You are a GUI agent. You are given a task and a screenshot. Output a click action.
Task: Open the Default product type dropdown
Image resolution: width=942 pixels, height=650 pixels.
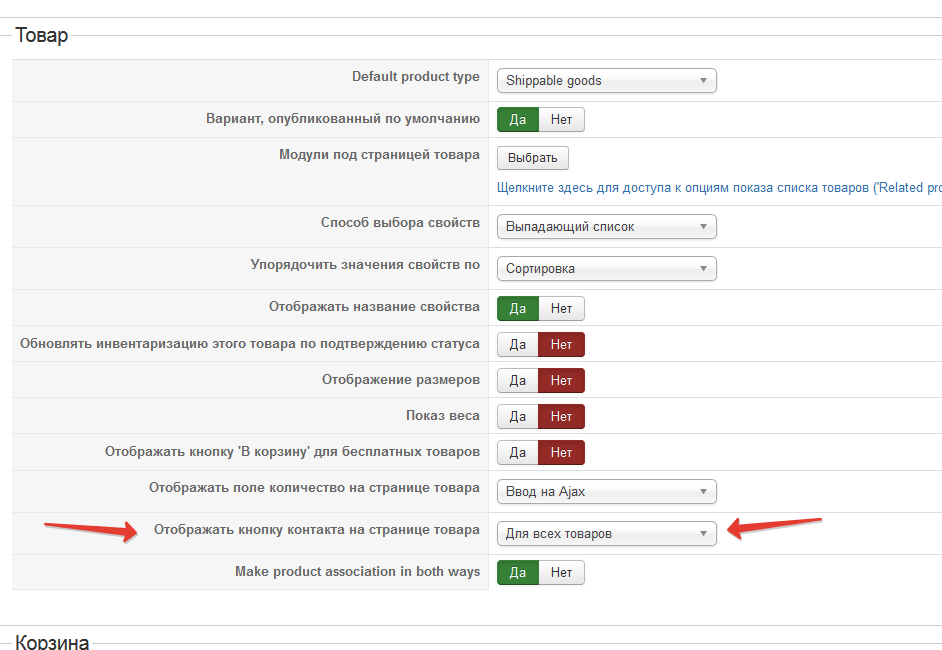[607, 80]
